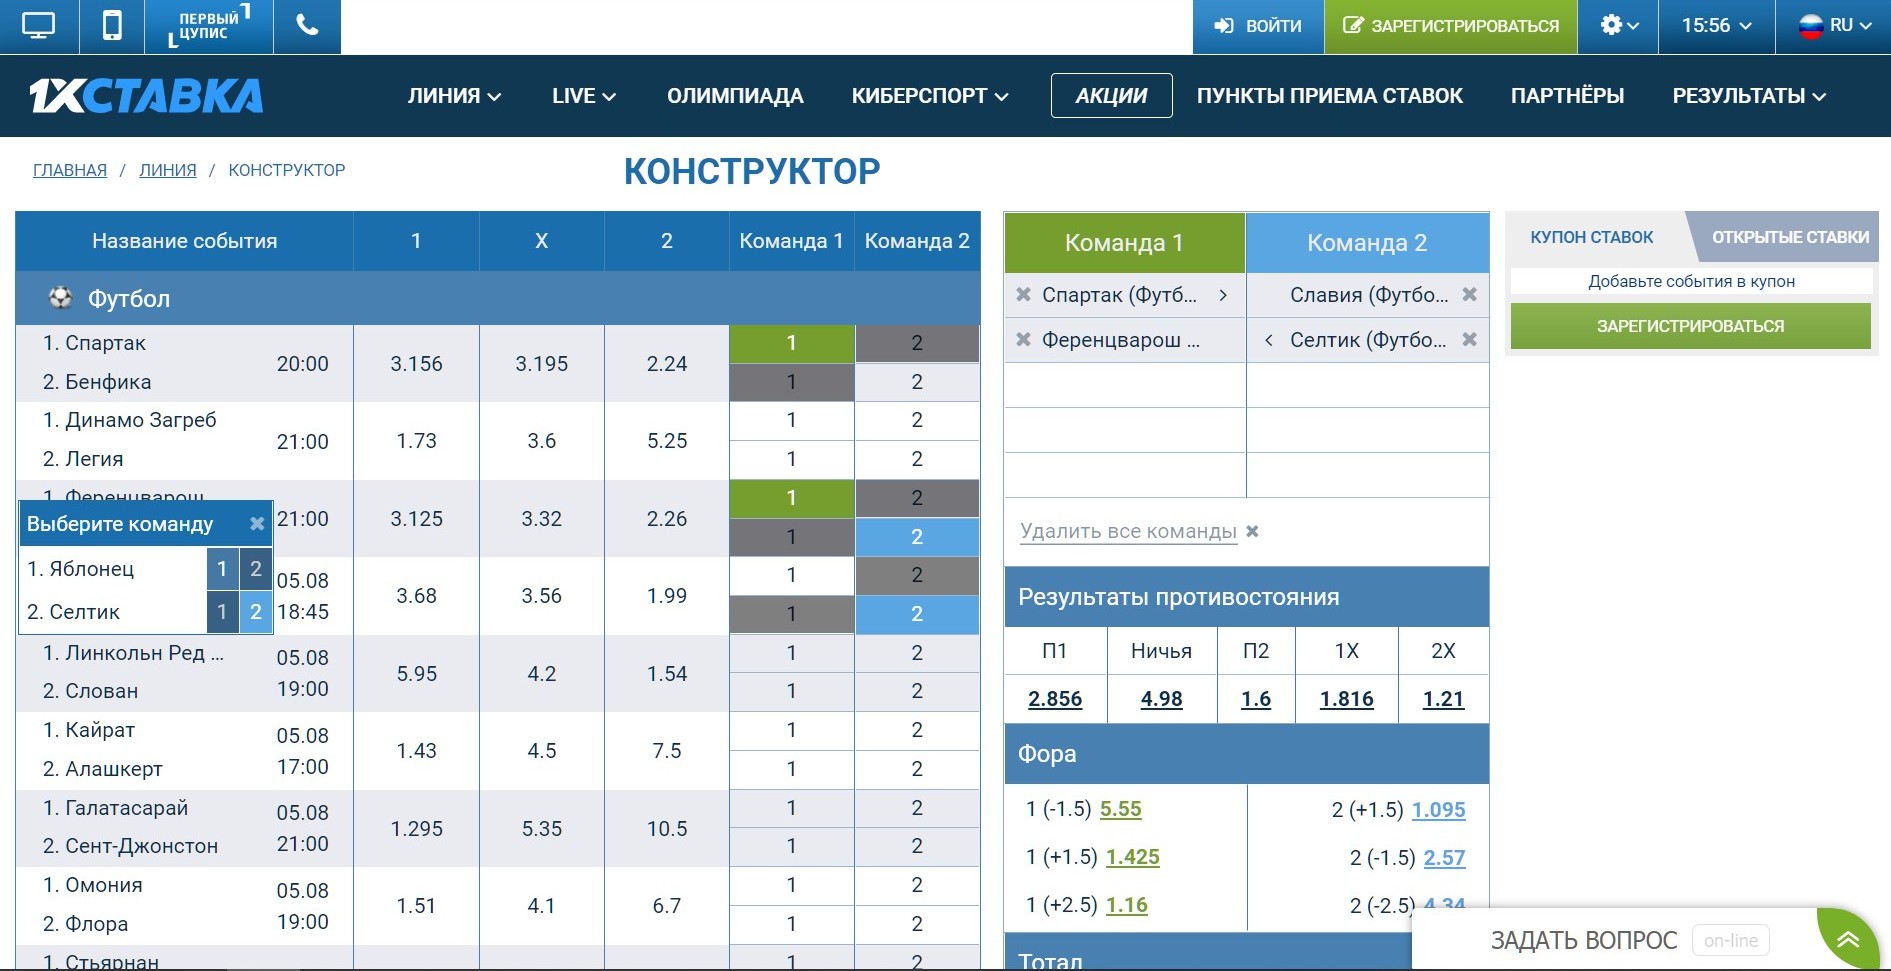Click Спартак–Бенфика win-1 odds 3.156
This screenshot has width=1891, height=971.
point(416,364)
